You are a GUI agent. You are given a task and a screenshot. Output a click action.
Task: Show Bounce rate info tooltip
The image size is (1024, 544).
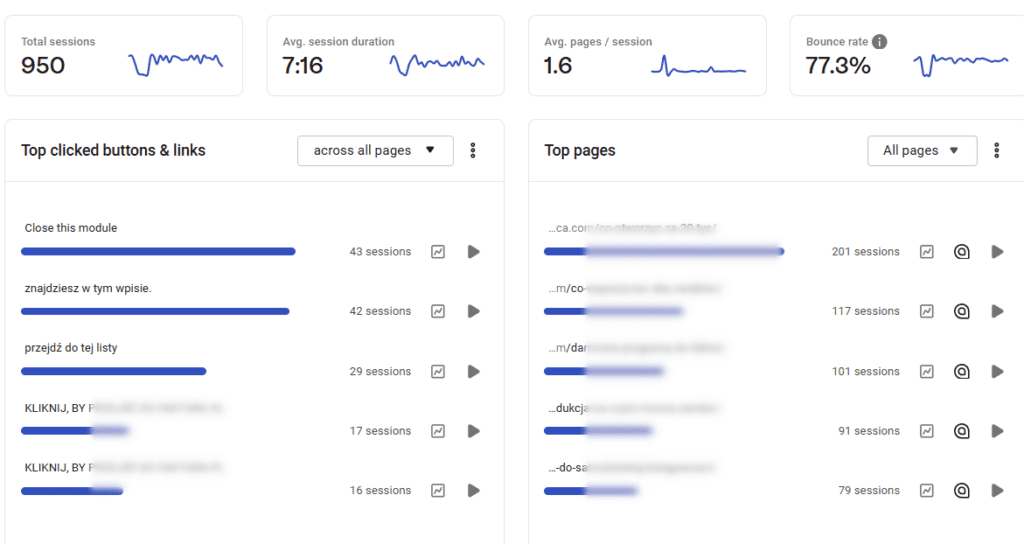[879, 42]
